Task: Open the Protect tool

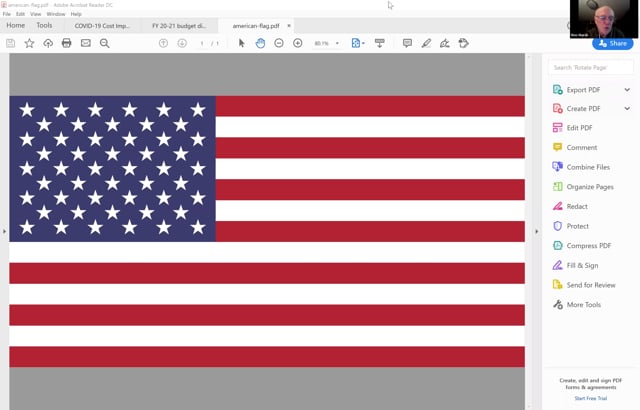Action: pyautogui.click(x=571, y=226)
